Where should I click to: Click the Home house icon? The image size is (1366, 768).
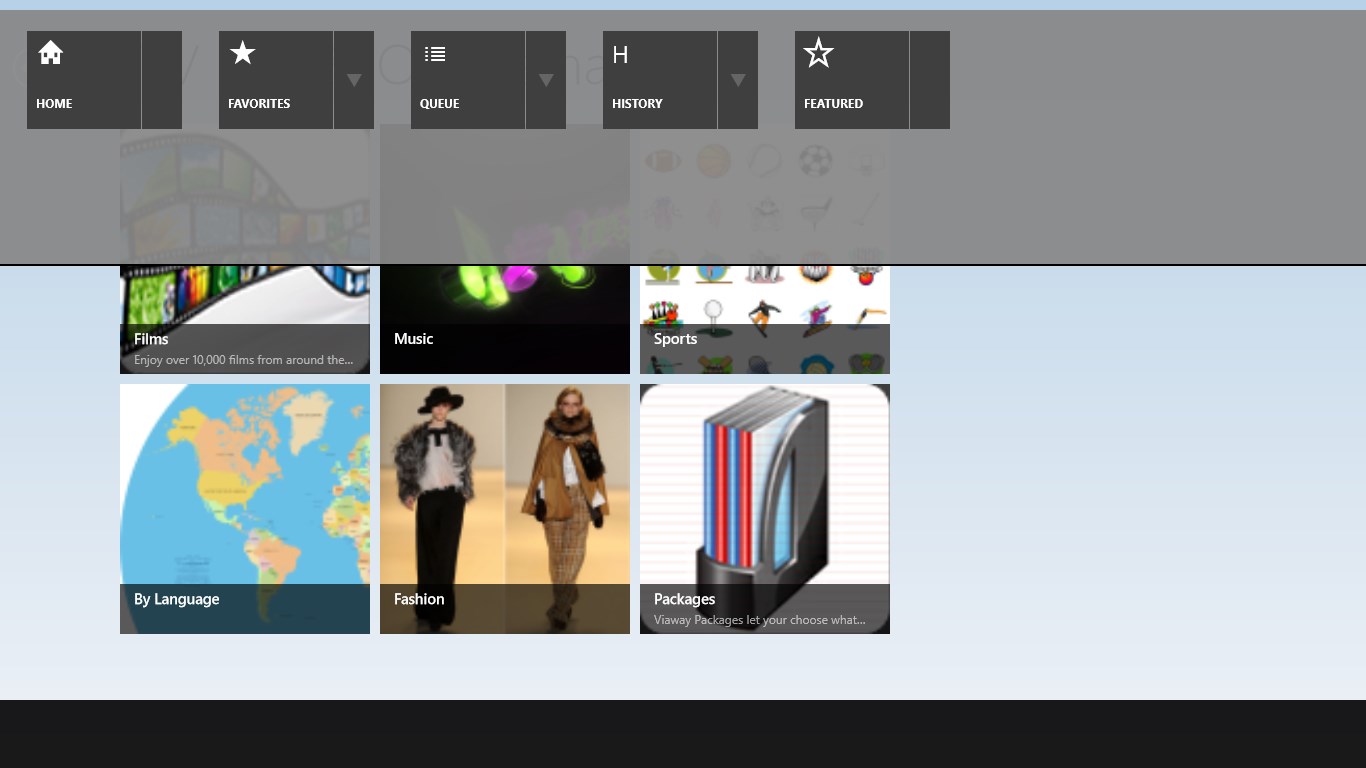pos(51,53)
